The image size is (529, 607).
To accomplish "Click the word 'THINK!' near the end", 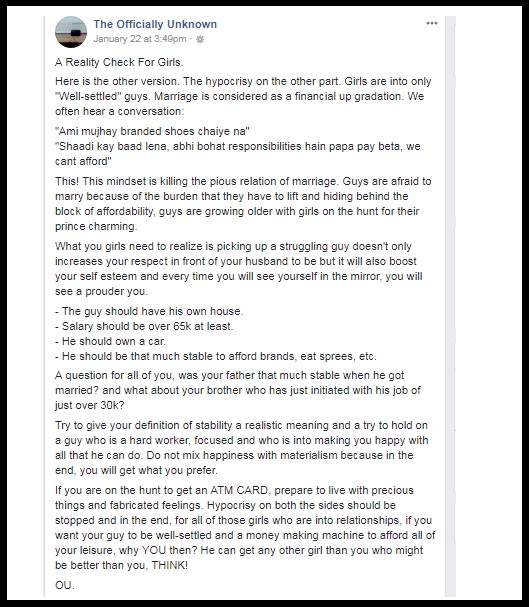I will 169,565.
